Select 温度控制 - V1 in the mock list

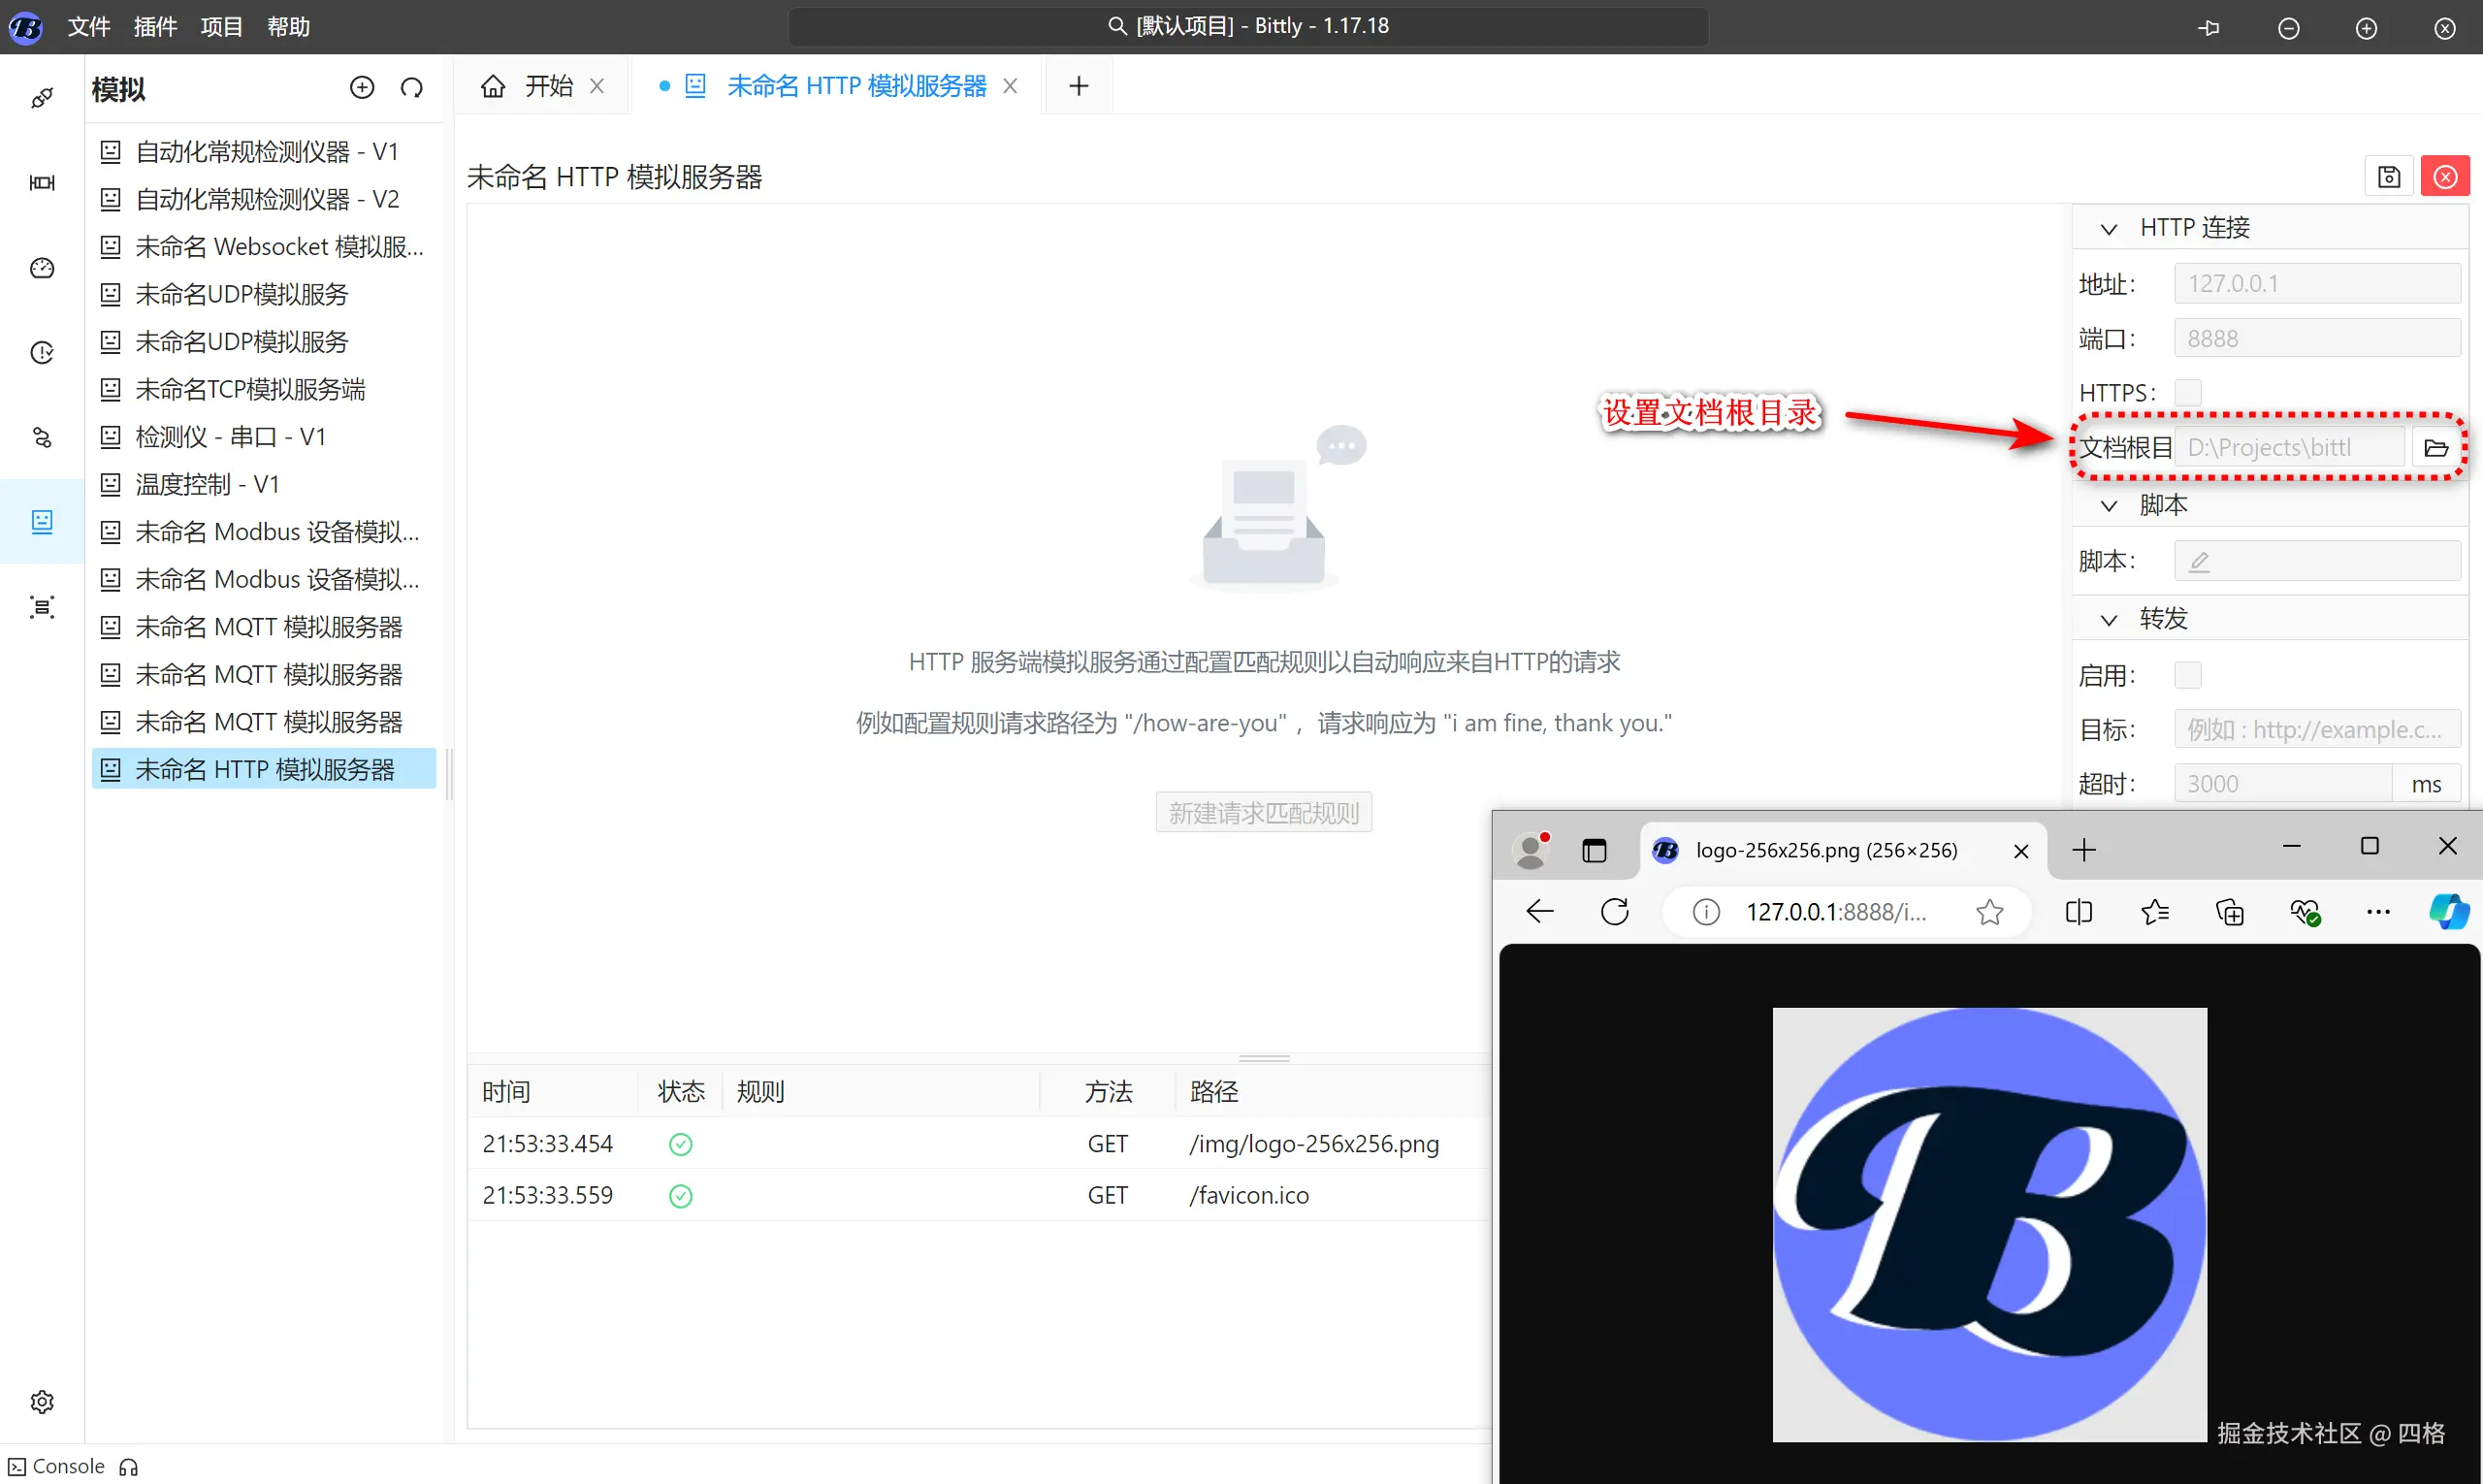pyautogui.click(x=207, y=485)
